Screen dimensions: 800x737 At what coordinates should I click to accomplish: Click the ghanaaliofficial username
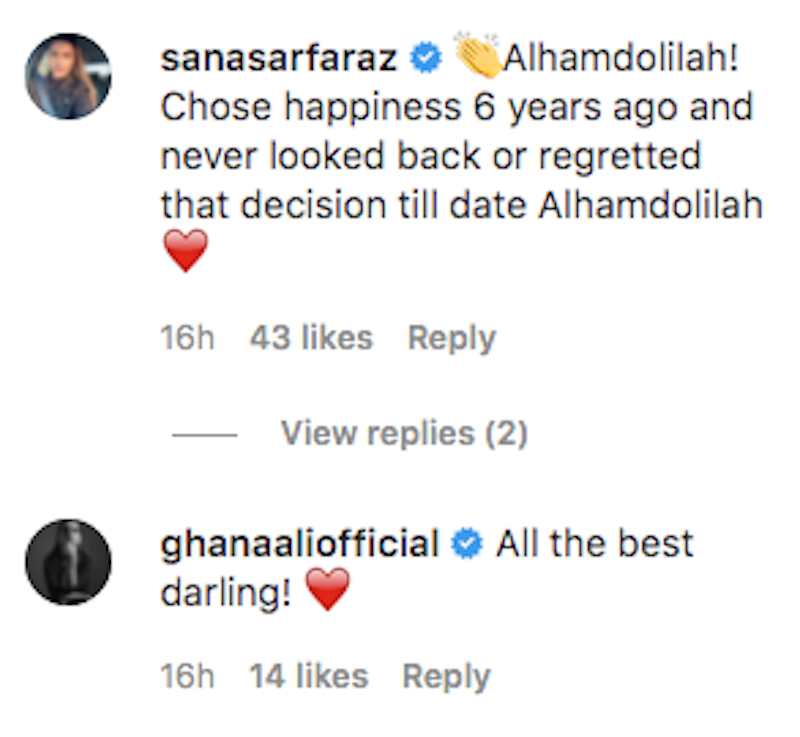coord(300,545)
